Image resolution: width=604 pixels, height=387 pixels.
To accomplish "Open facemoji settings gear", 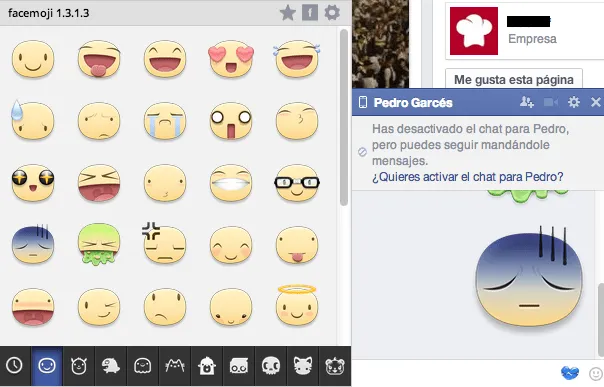I will (332, 13).
